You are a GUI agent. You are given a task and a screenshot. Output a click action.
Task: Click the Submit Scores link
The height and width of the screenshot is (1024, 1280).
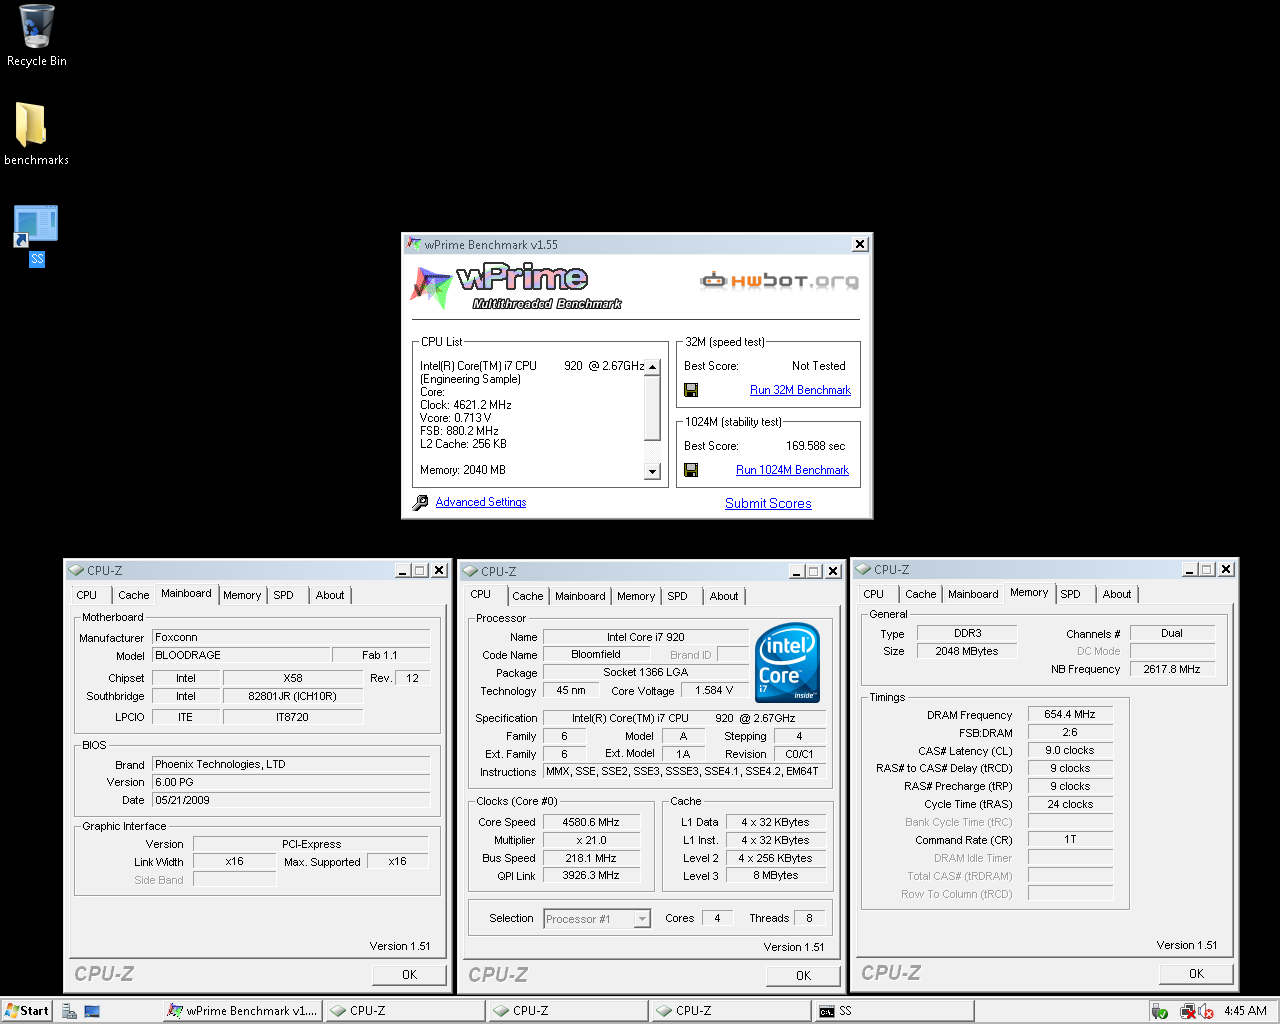768,503
